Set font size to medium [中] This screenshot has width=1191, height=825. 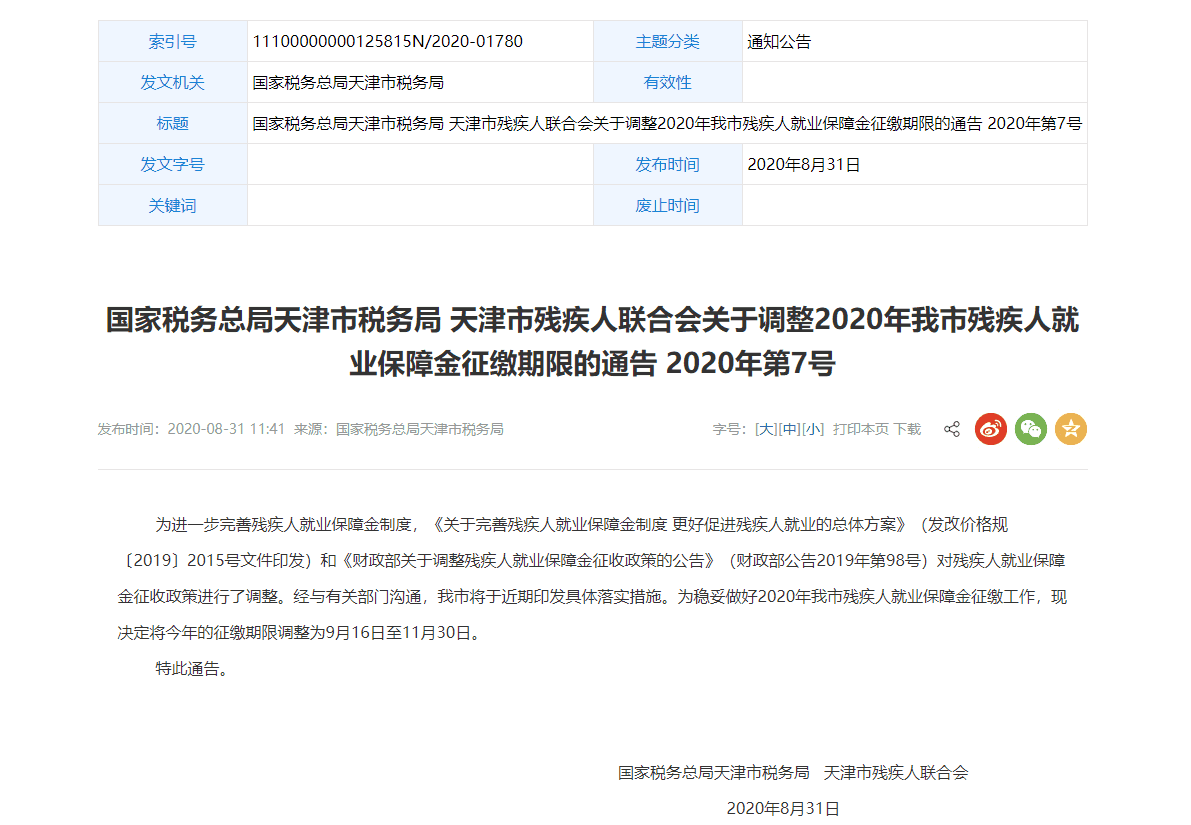[x=789, y=429]
